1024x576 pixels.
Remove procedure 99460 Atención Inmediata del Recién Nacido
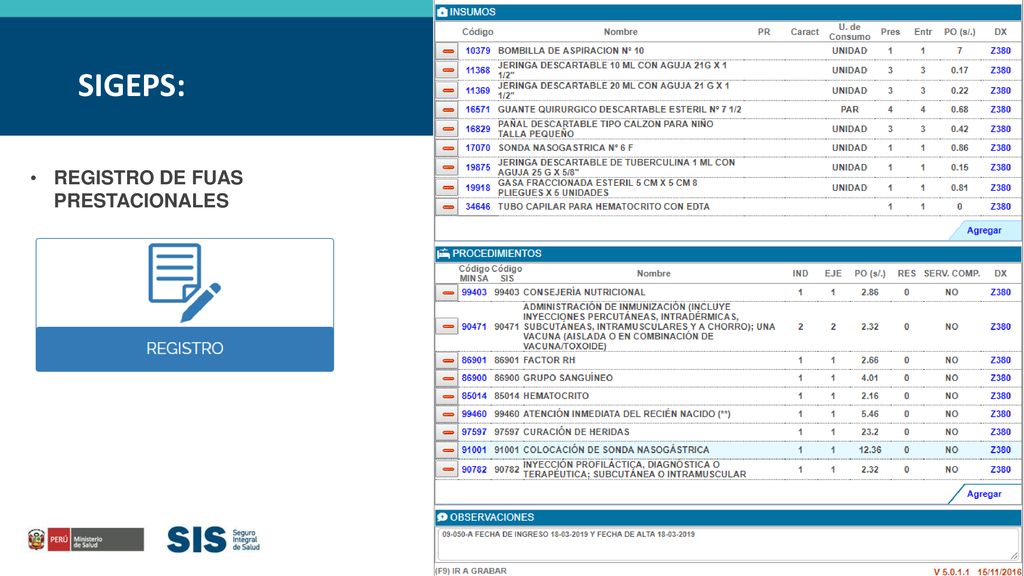pos(447,414)
